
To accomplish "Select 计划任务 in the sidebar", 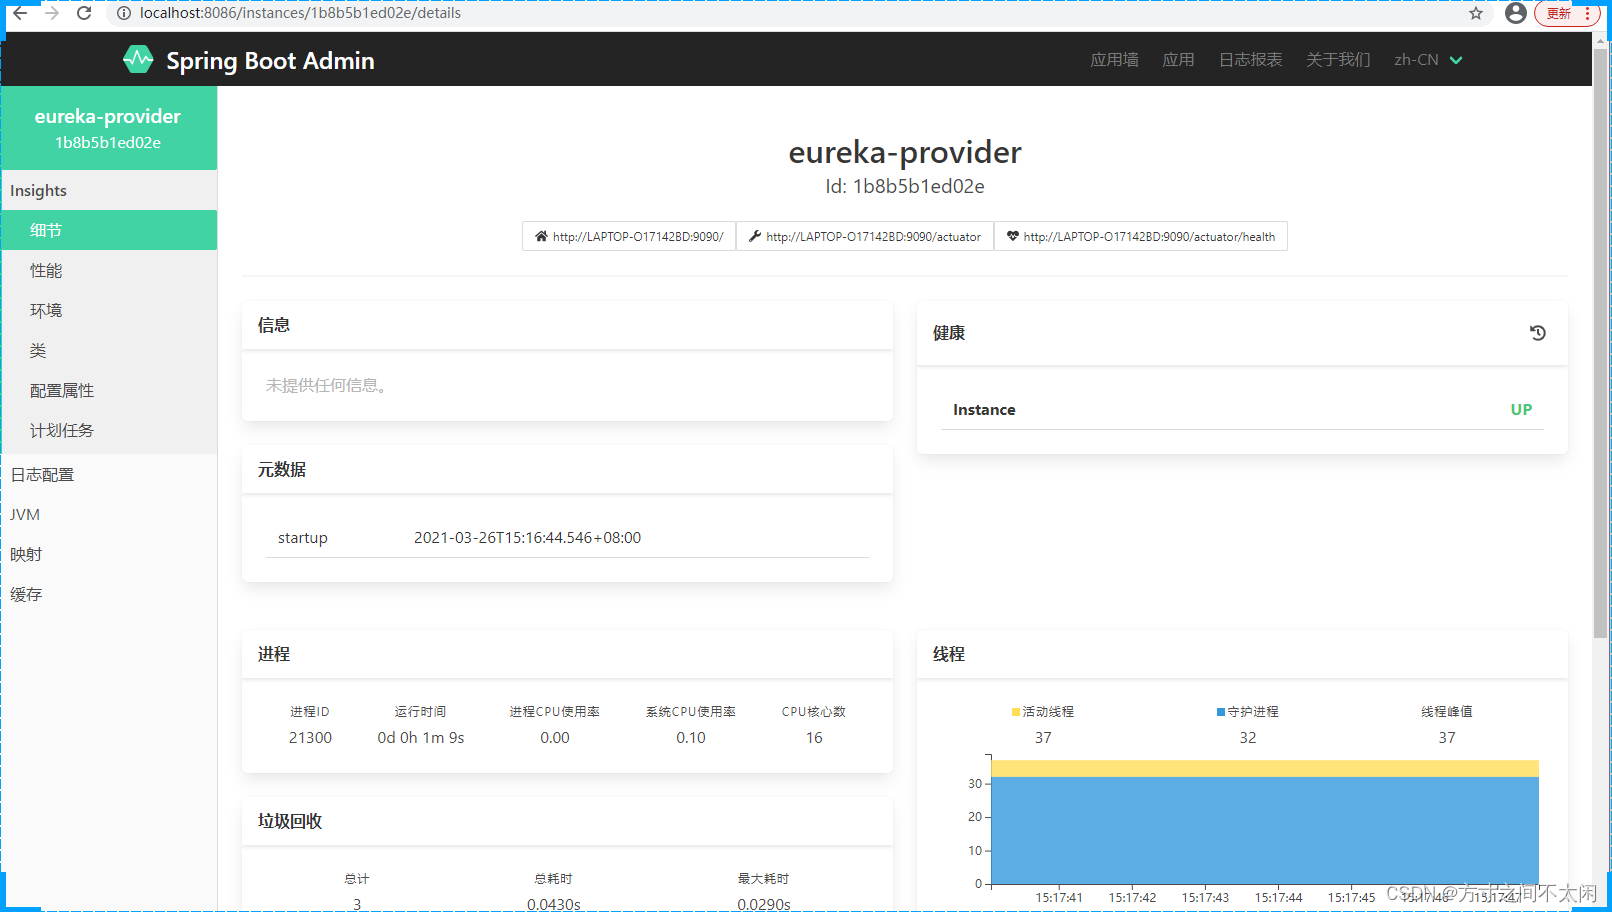I will coord(109,430).
